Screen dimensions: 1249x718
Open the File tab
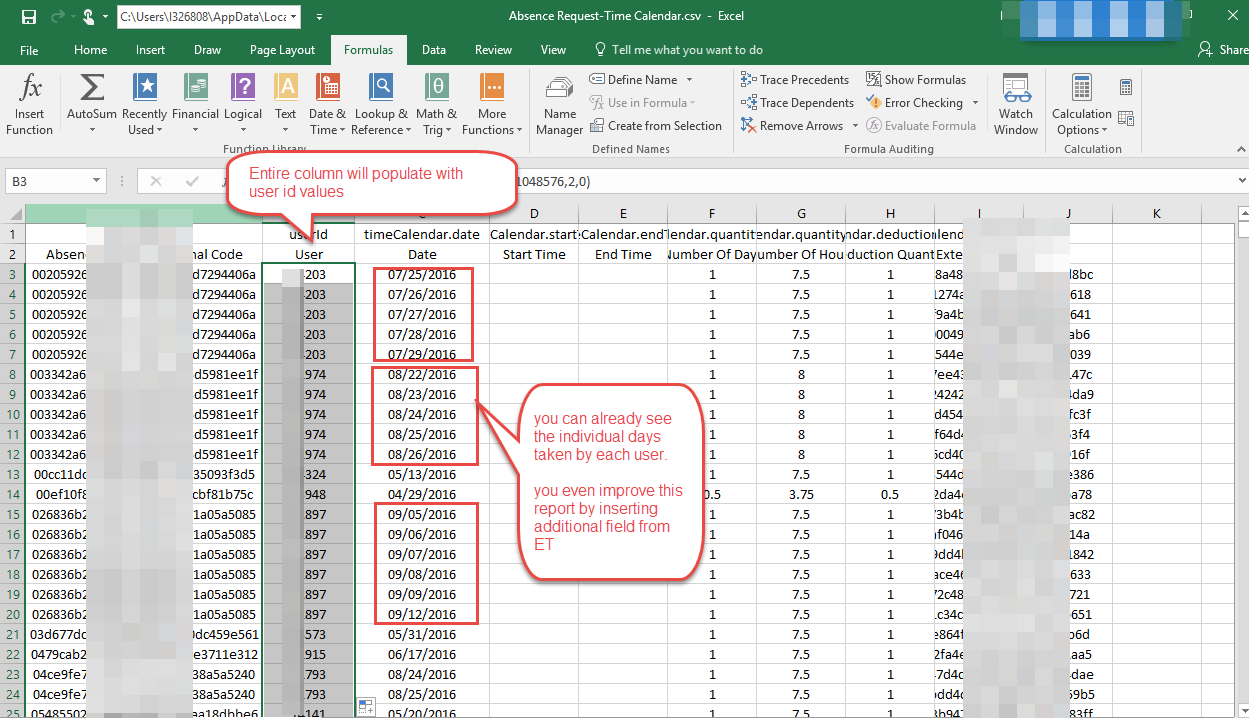(29, 50)
